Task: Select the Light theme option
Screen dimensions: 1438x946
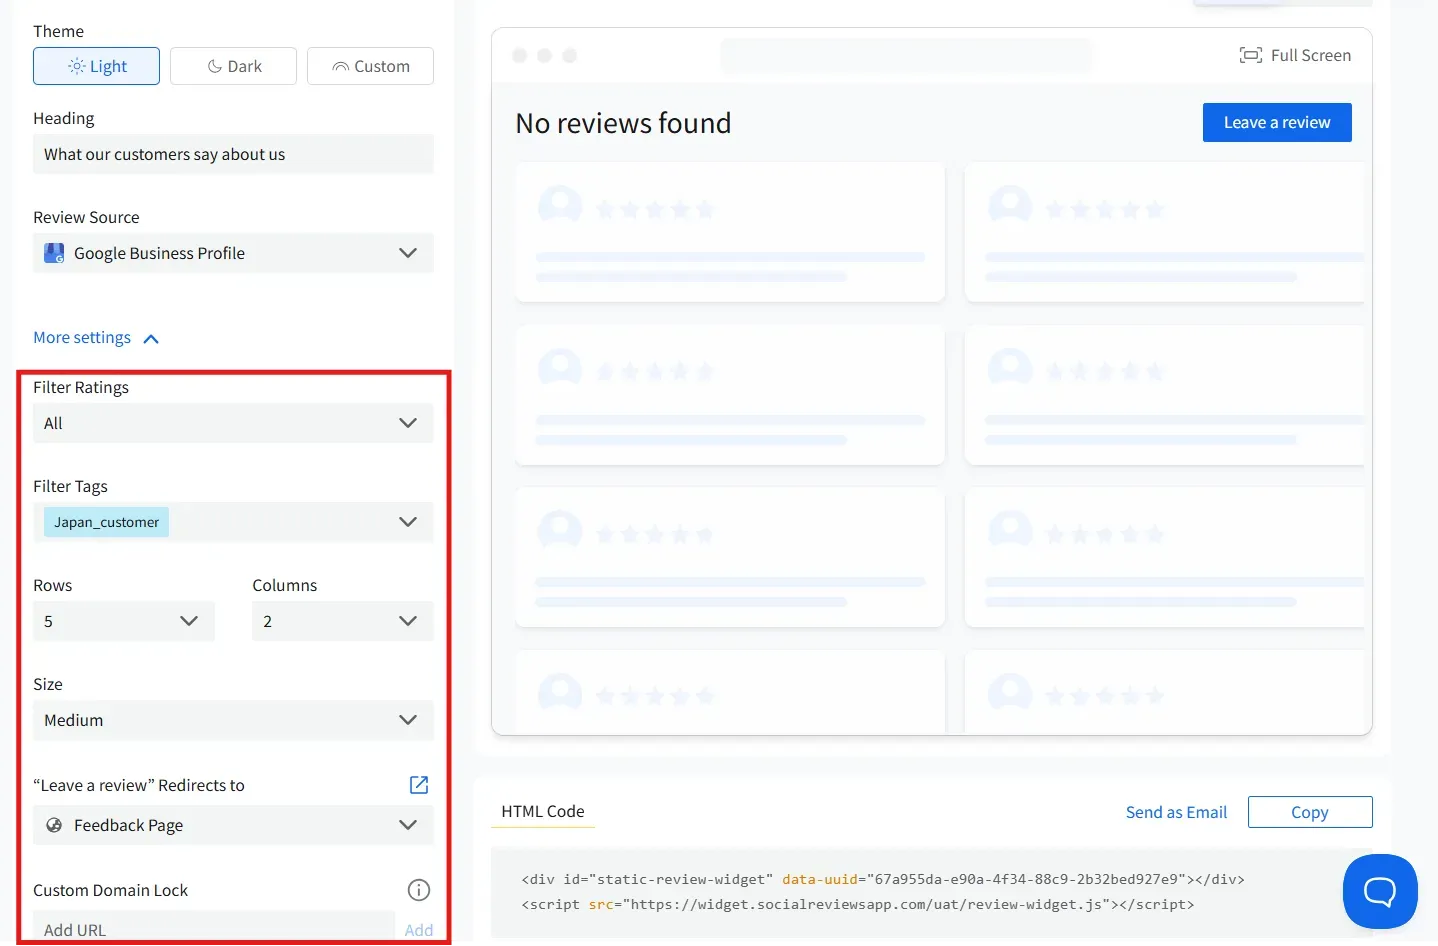Action: (x=96, y=66)
